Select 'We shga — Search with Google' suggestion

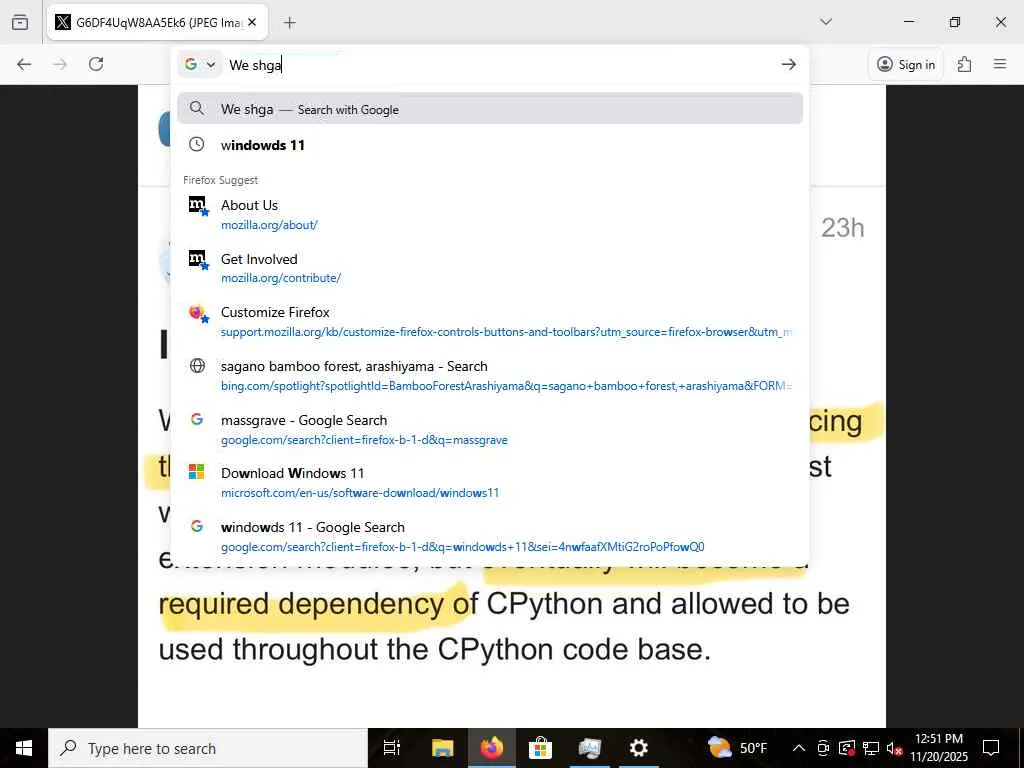[x=490, y=109]
